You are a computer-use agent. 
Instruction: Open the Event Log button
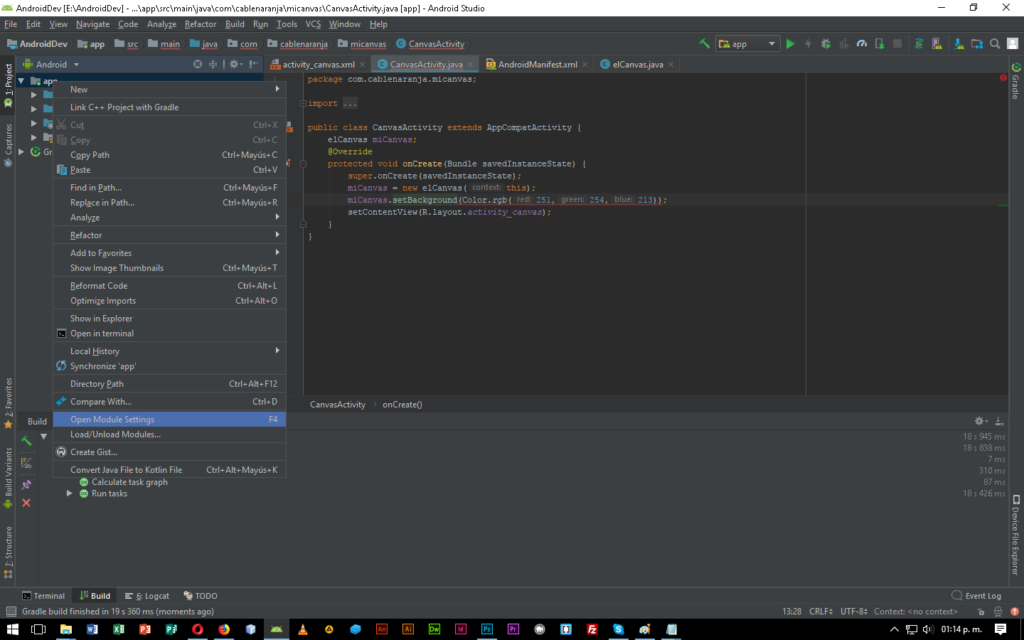point(976,595)
